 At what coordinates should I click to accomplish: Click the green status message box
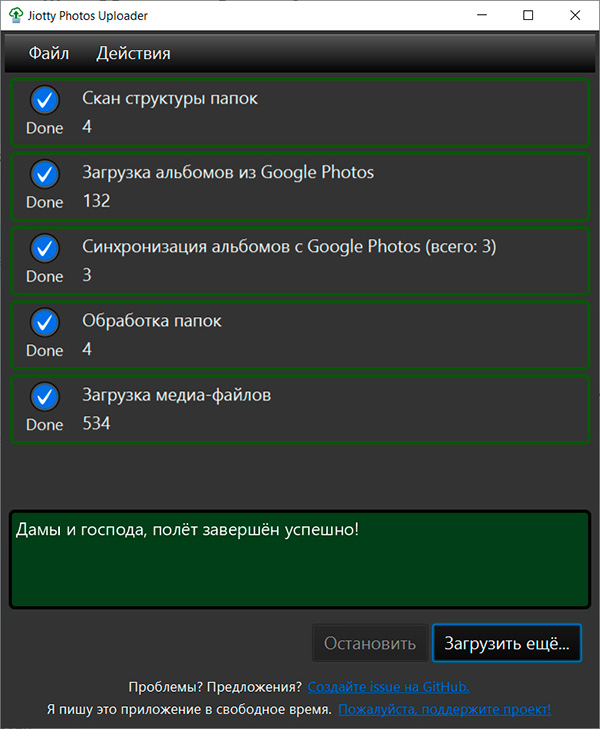coord(300,560)
